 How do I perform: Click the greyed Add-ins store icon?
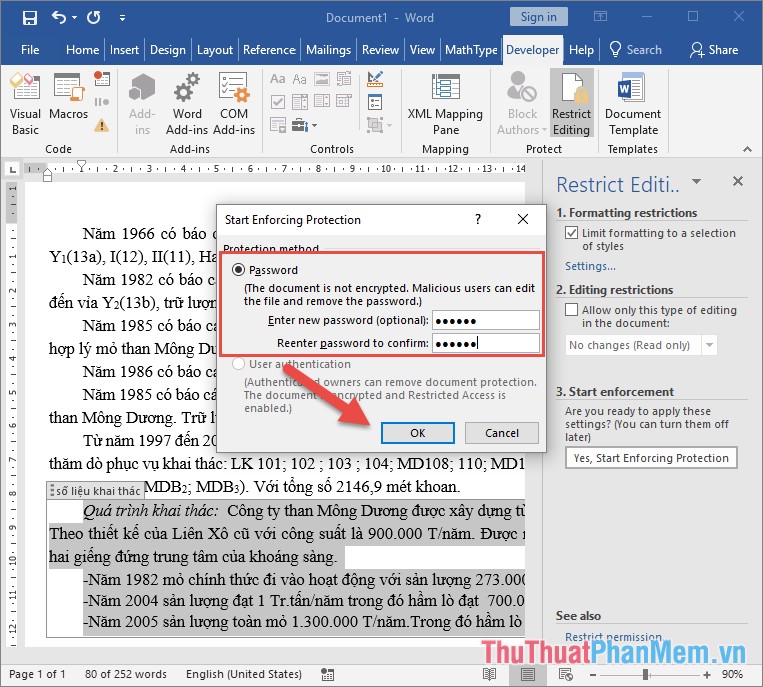point(142,104)
